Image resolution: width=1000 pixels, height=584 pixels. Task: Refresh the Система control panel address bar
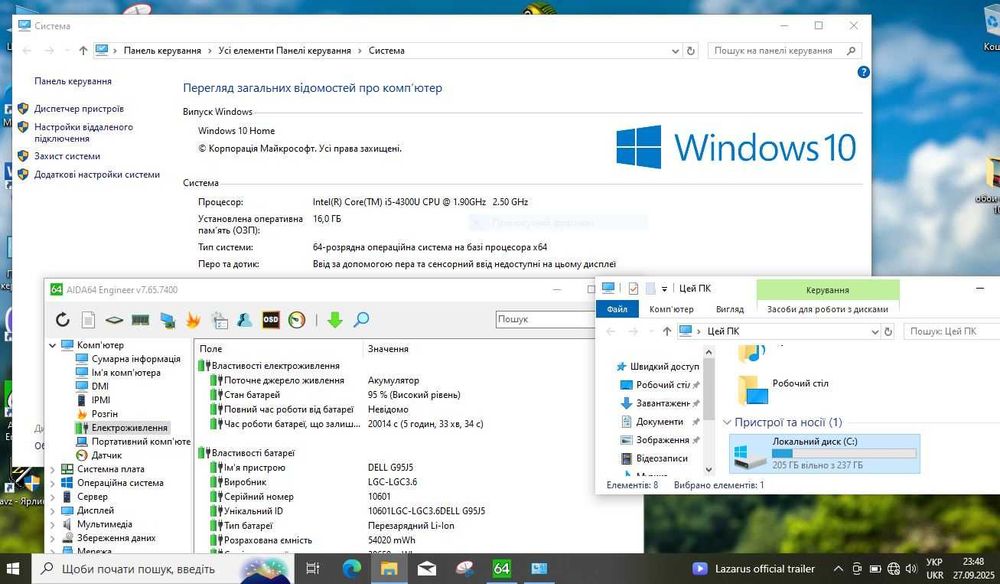[691, 51]
